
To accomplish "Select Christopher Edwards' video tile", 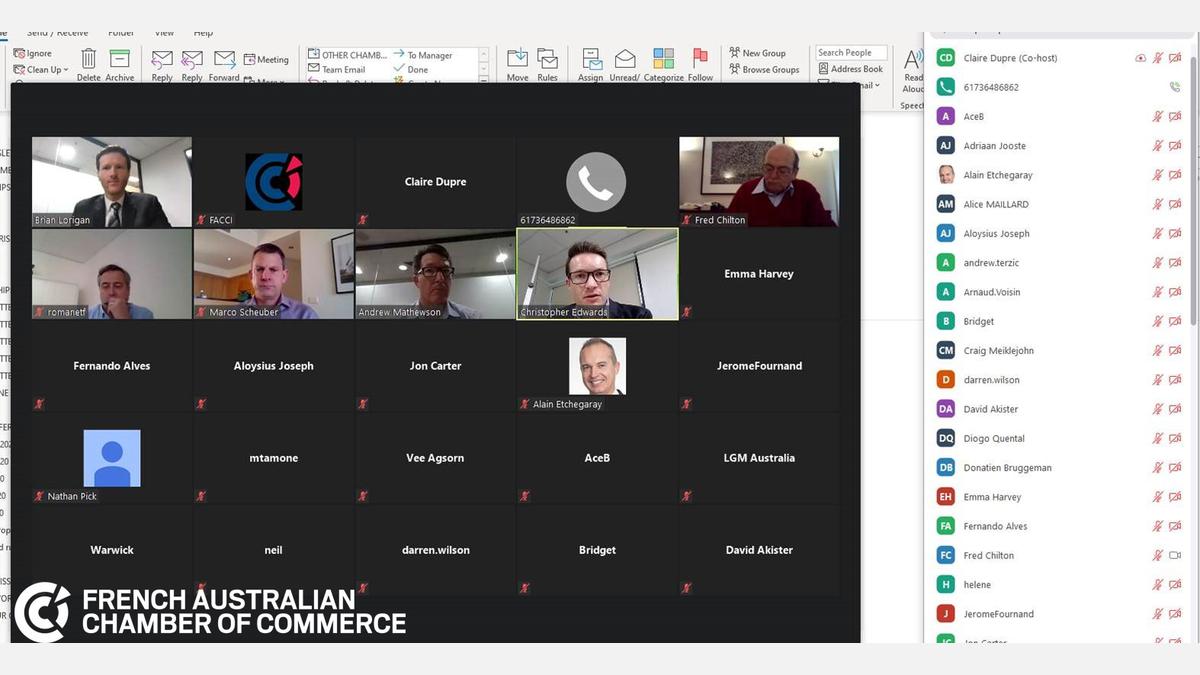I will [x=597, y=273].
